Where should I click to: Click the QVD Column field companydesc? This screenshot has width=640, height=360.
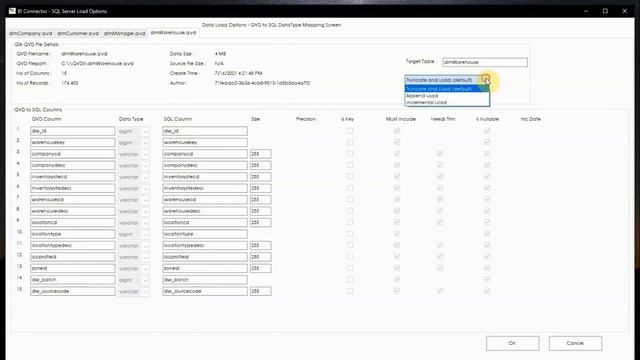(x=73, y=166)
